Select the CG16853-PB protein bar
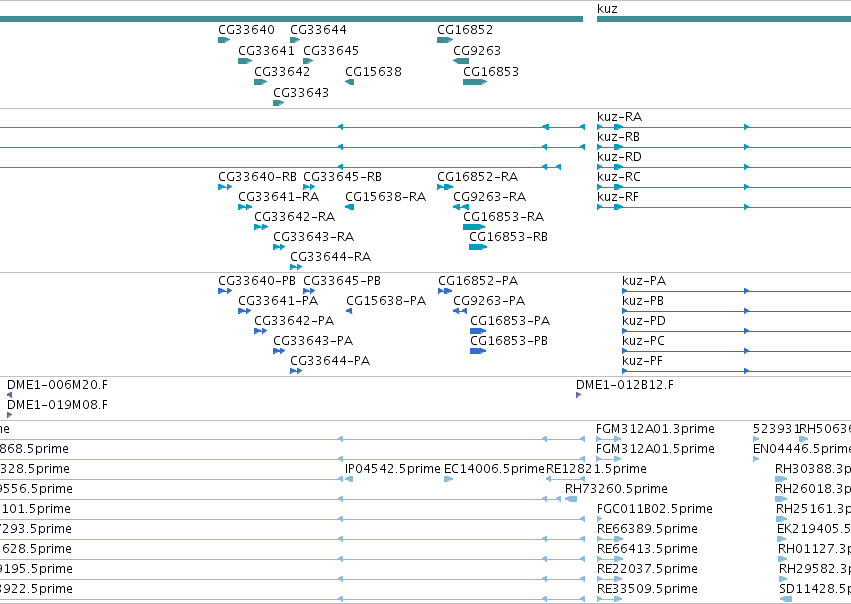 click(x=478, y=352)
